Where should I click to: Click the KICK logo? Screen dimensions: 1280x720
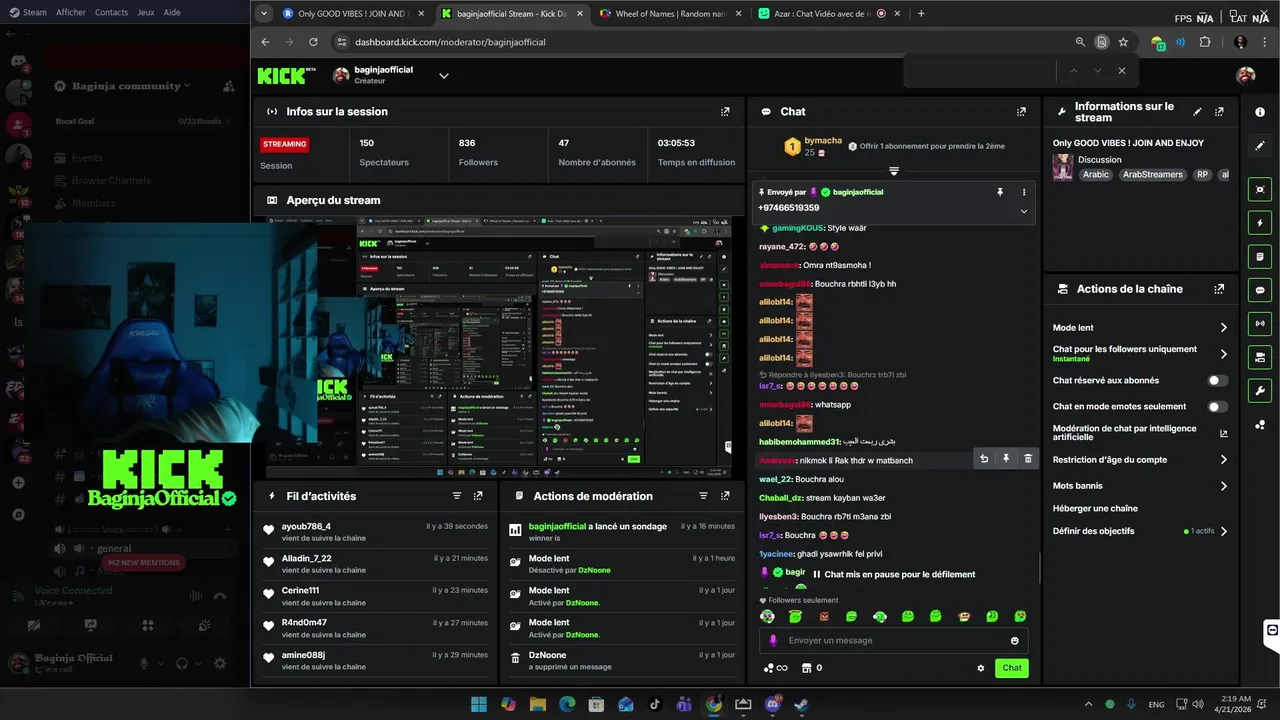coord(281,76)
